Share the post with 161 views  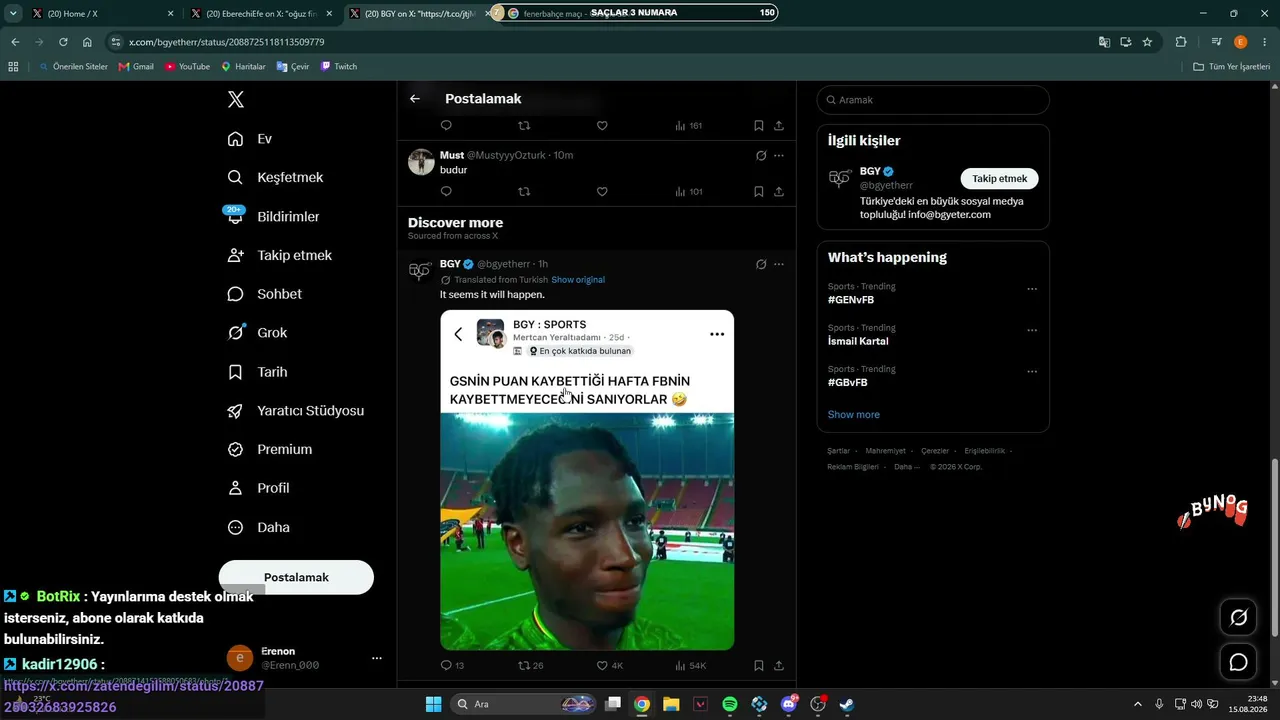pos(779,125)
